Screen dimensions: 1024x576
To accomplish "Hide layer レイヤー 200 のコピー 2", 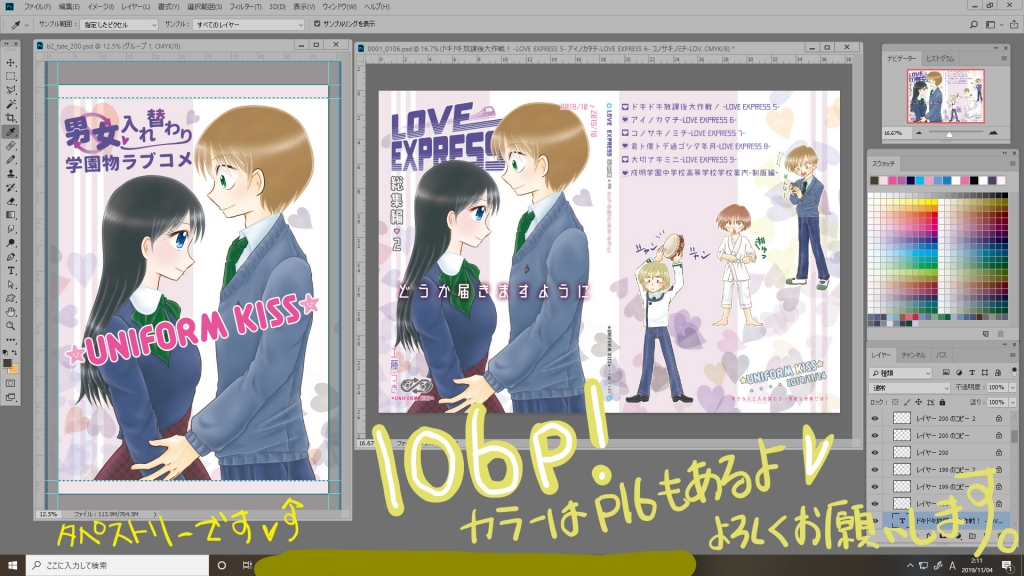I will point(875,418).
